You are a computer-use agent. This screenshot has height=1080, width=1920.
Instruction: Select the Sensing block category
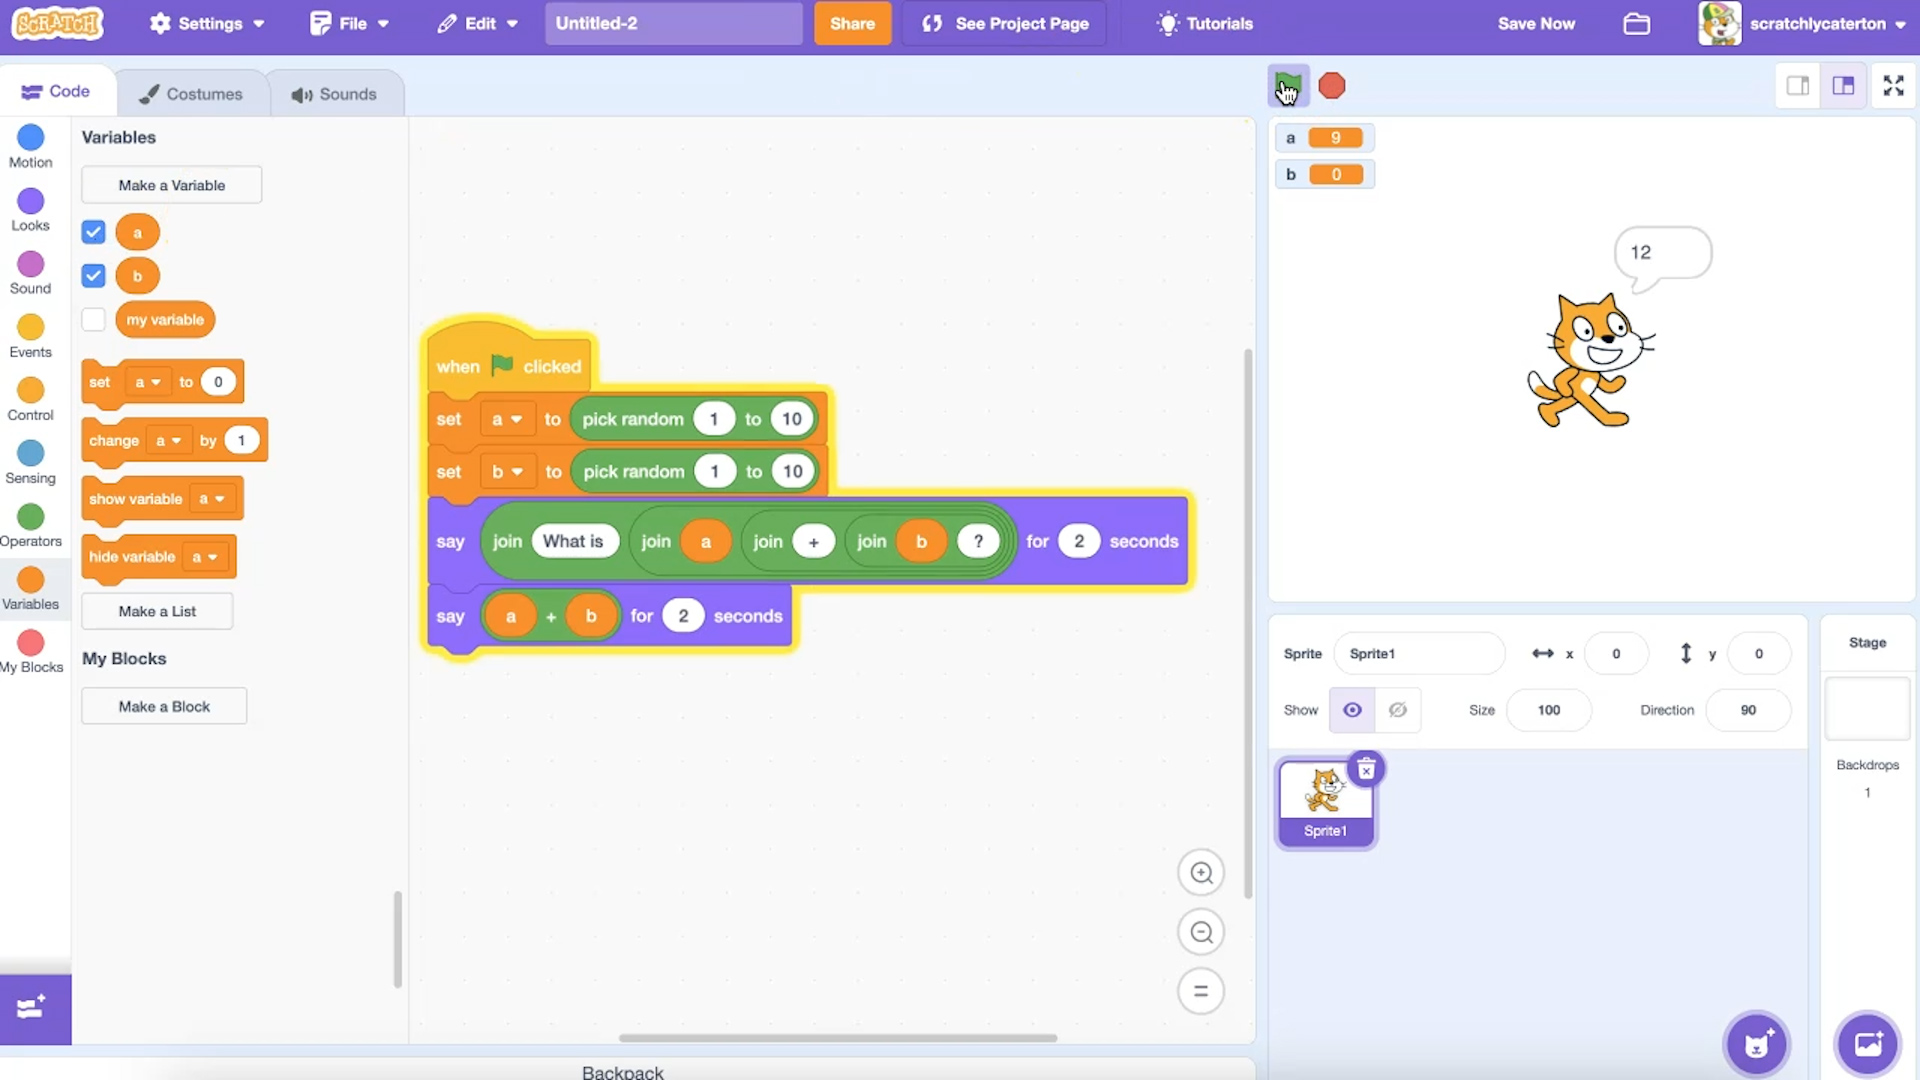31,462
